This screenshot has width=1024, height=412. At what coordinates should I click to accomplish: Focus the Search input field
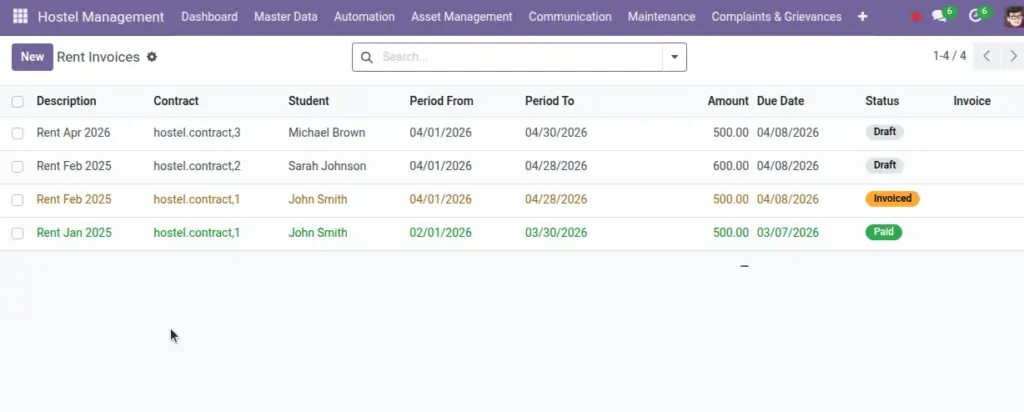coord(520,57)
